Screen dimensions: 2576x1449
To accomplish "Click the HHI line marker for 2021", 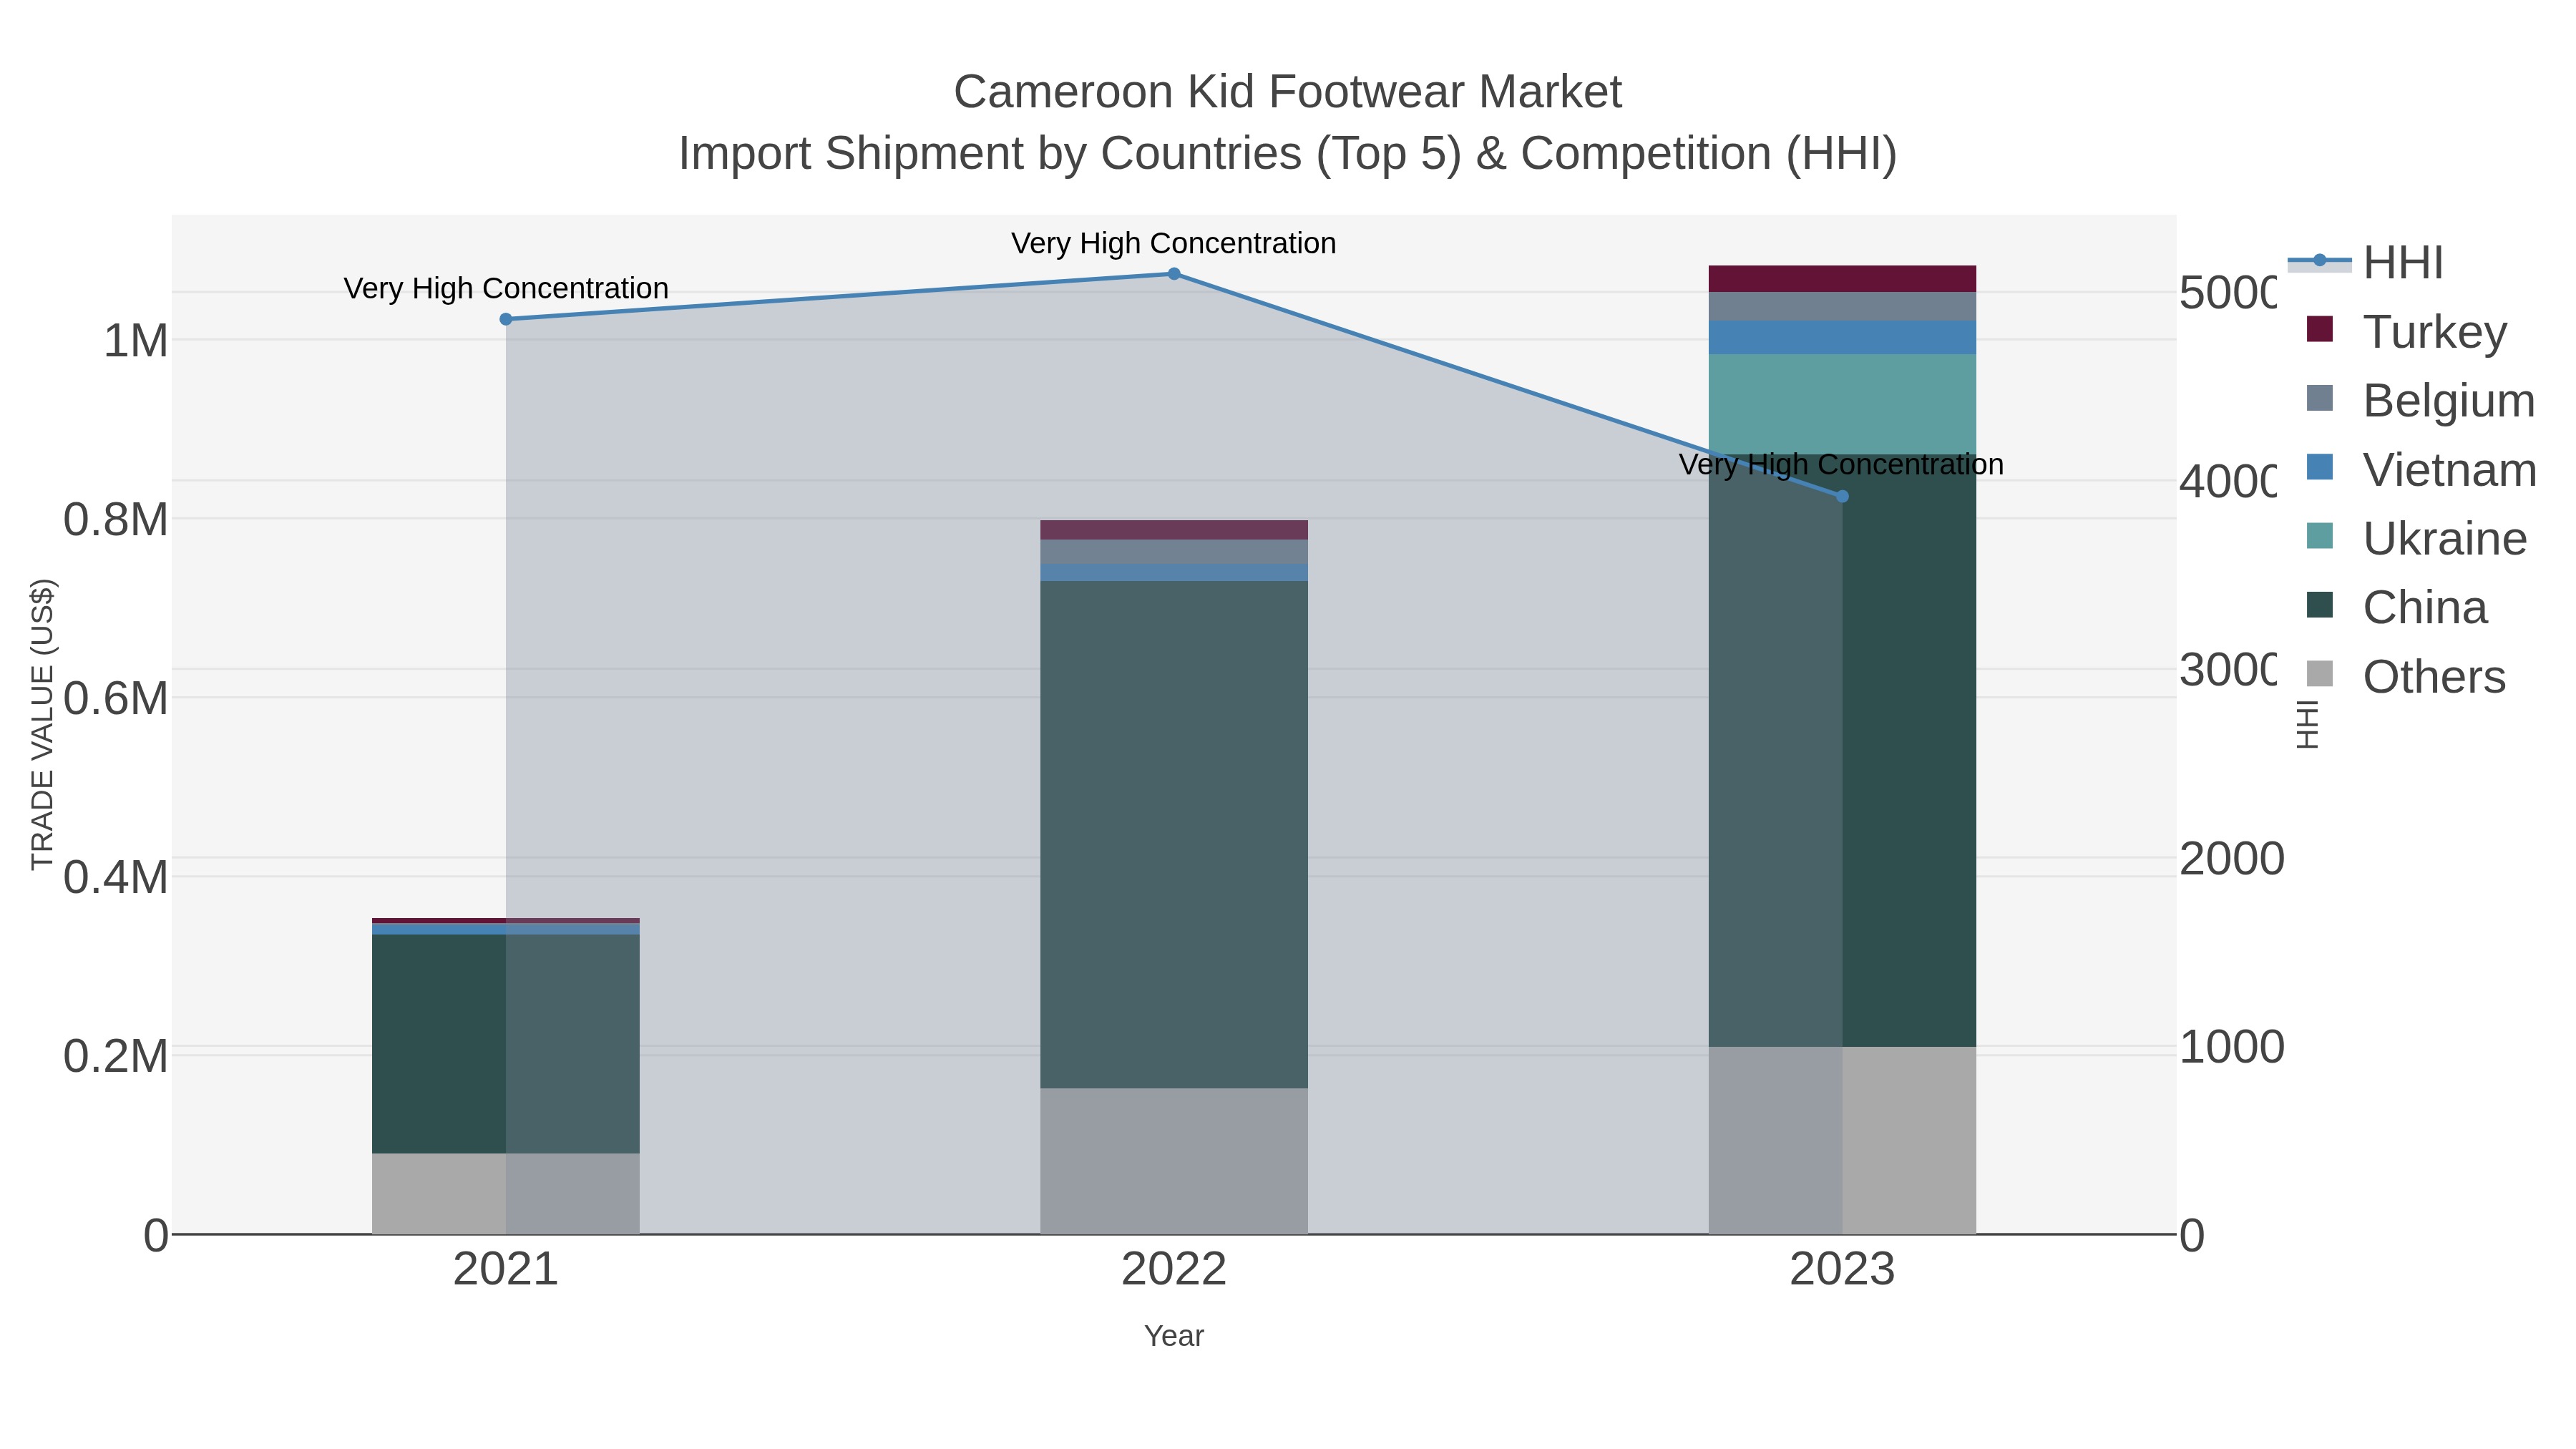I will (x=506, y=319).
